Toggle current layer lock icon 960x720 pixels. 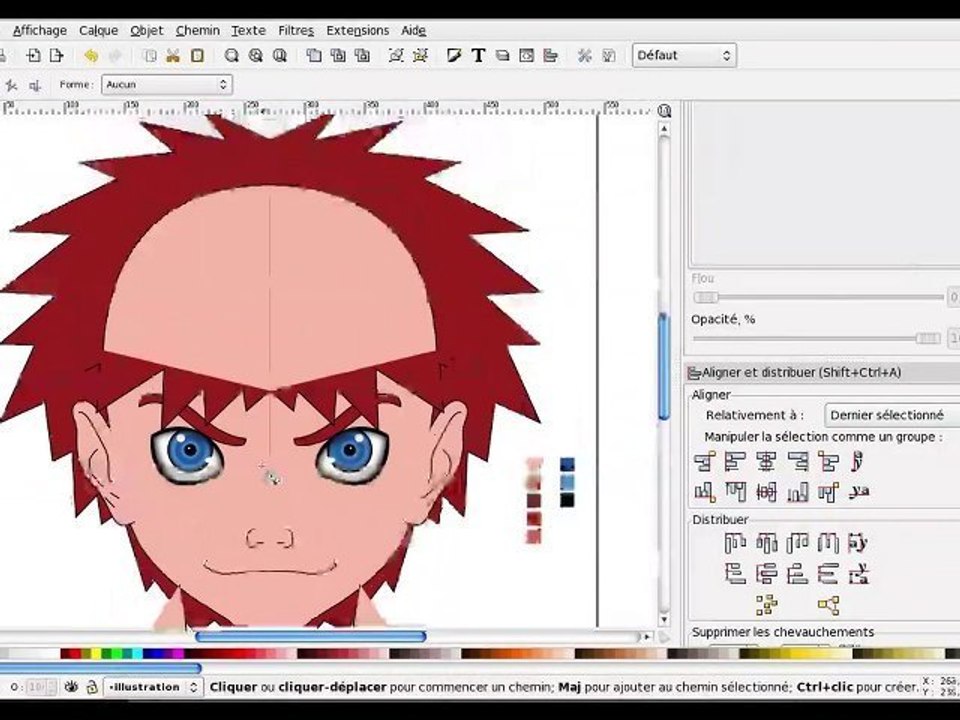[91, 687]
